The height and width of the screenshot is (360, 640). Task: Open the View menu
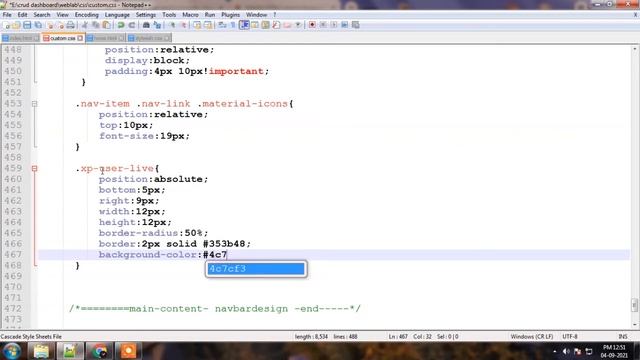62,15
